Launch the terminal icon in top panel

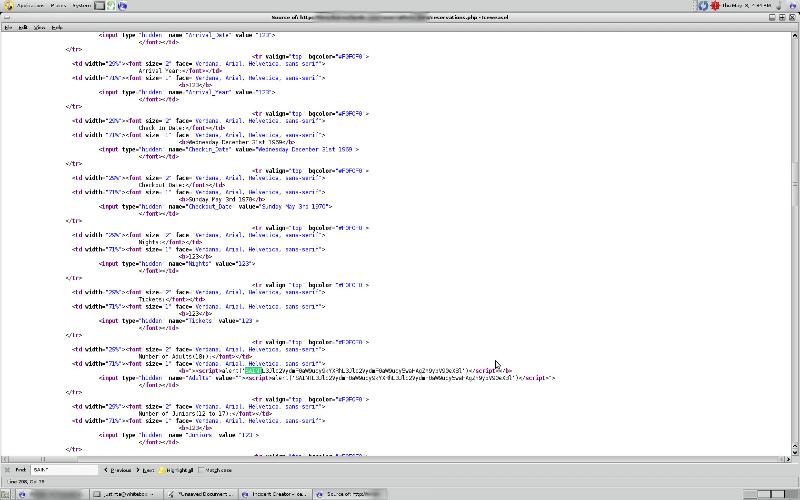coord(100,6)
